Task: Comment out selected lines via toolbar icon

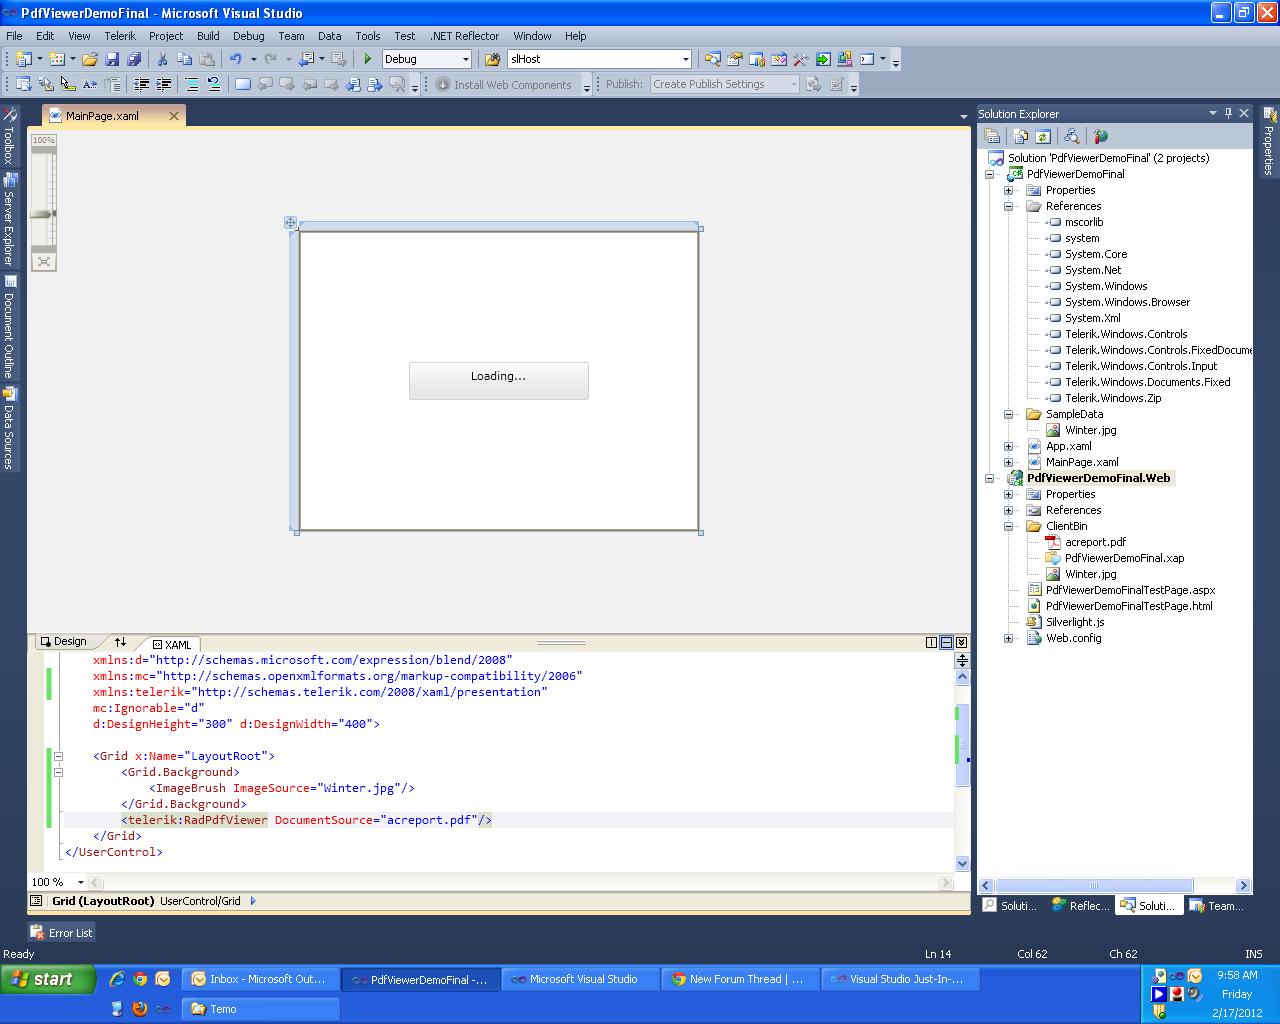Action: pyautogui.click(x=192, y=85)
